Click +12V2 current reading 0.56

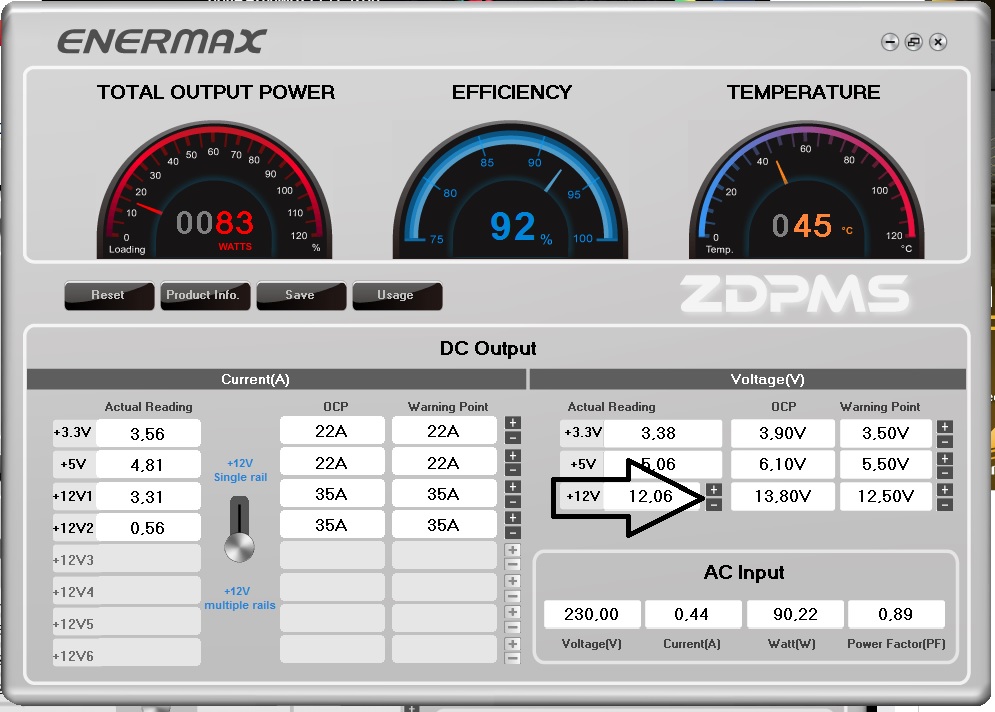[148, 528]
